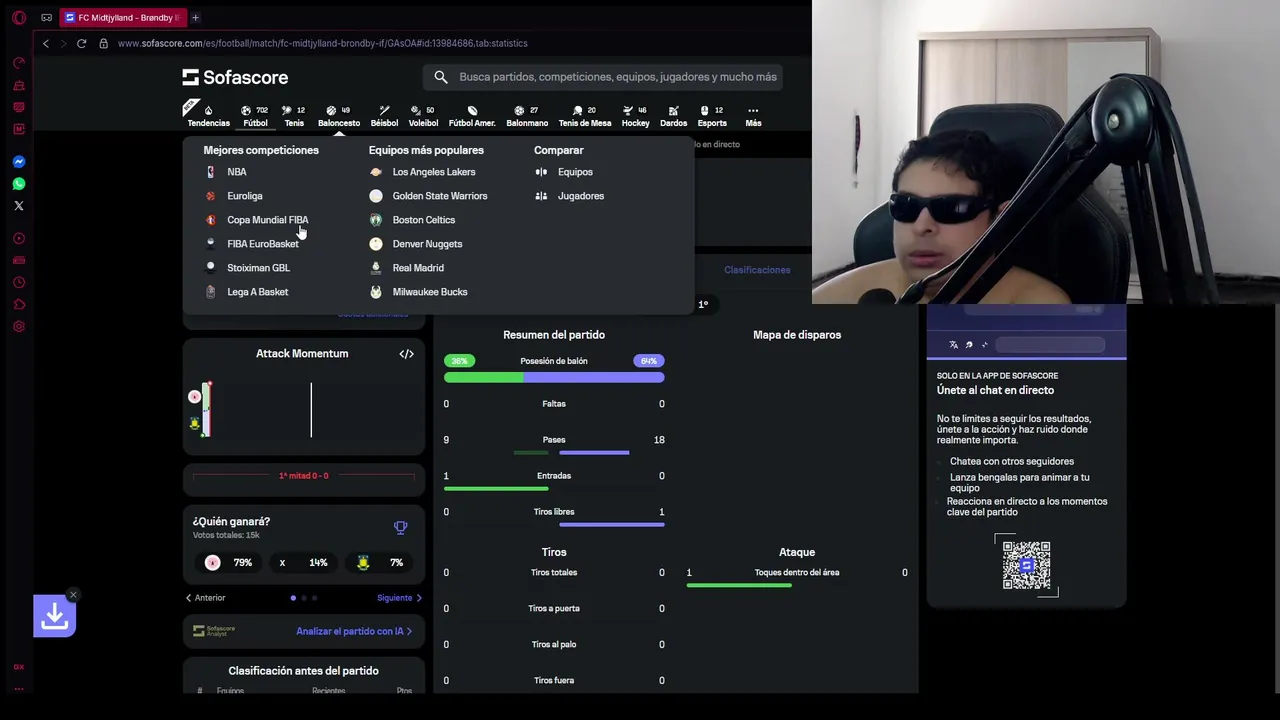Vote for the home team at 79%

230,563
